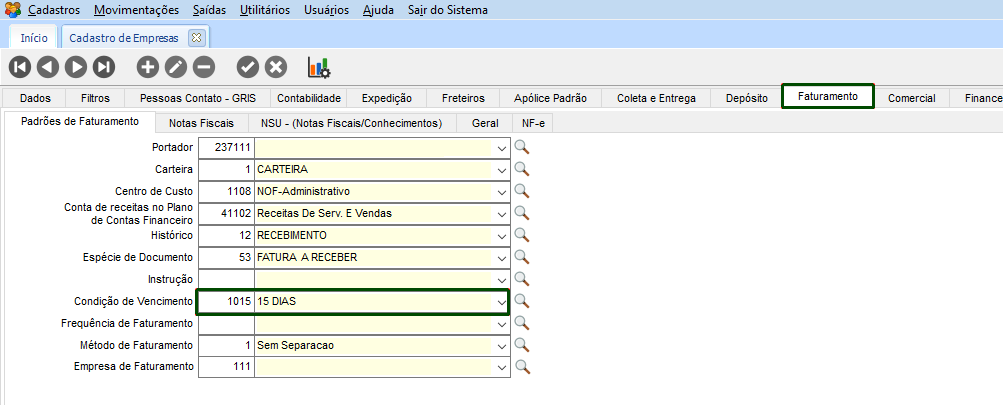Click the Portador code input field
The height and width of the screenshot is (405, 1003).
(226, 147)
